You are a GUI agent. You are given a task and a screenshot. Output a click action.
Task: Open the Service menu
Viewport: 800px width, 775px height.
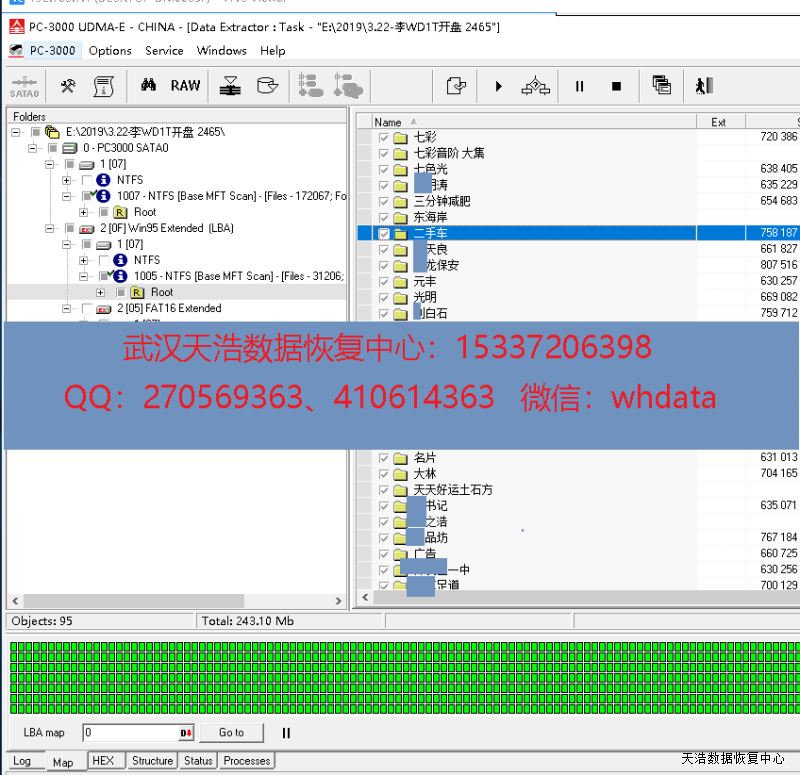(x=164, y=51)
